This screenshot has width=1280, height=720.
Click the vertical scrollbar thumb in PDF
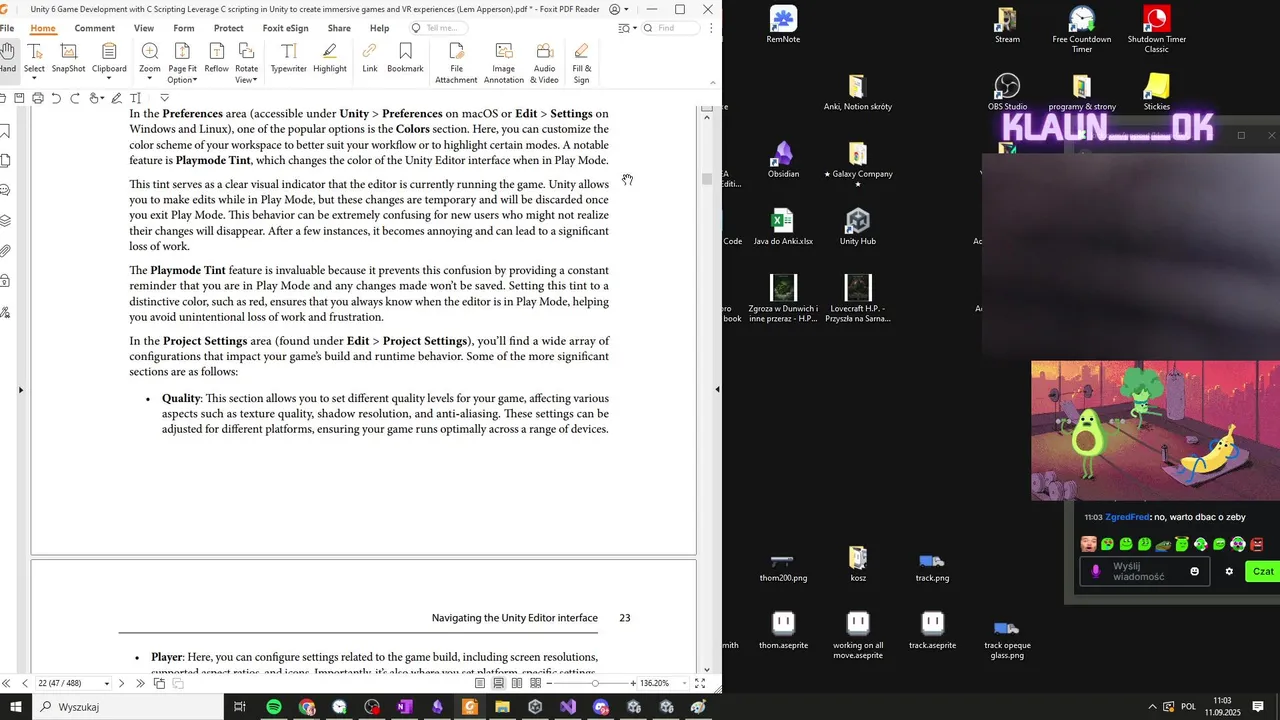tap(707, 179)
